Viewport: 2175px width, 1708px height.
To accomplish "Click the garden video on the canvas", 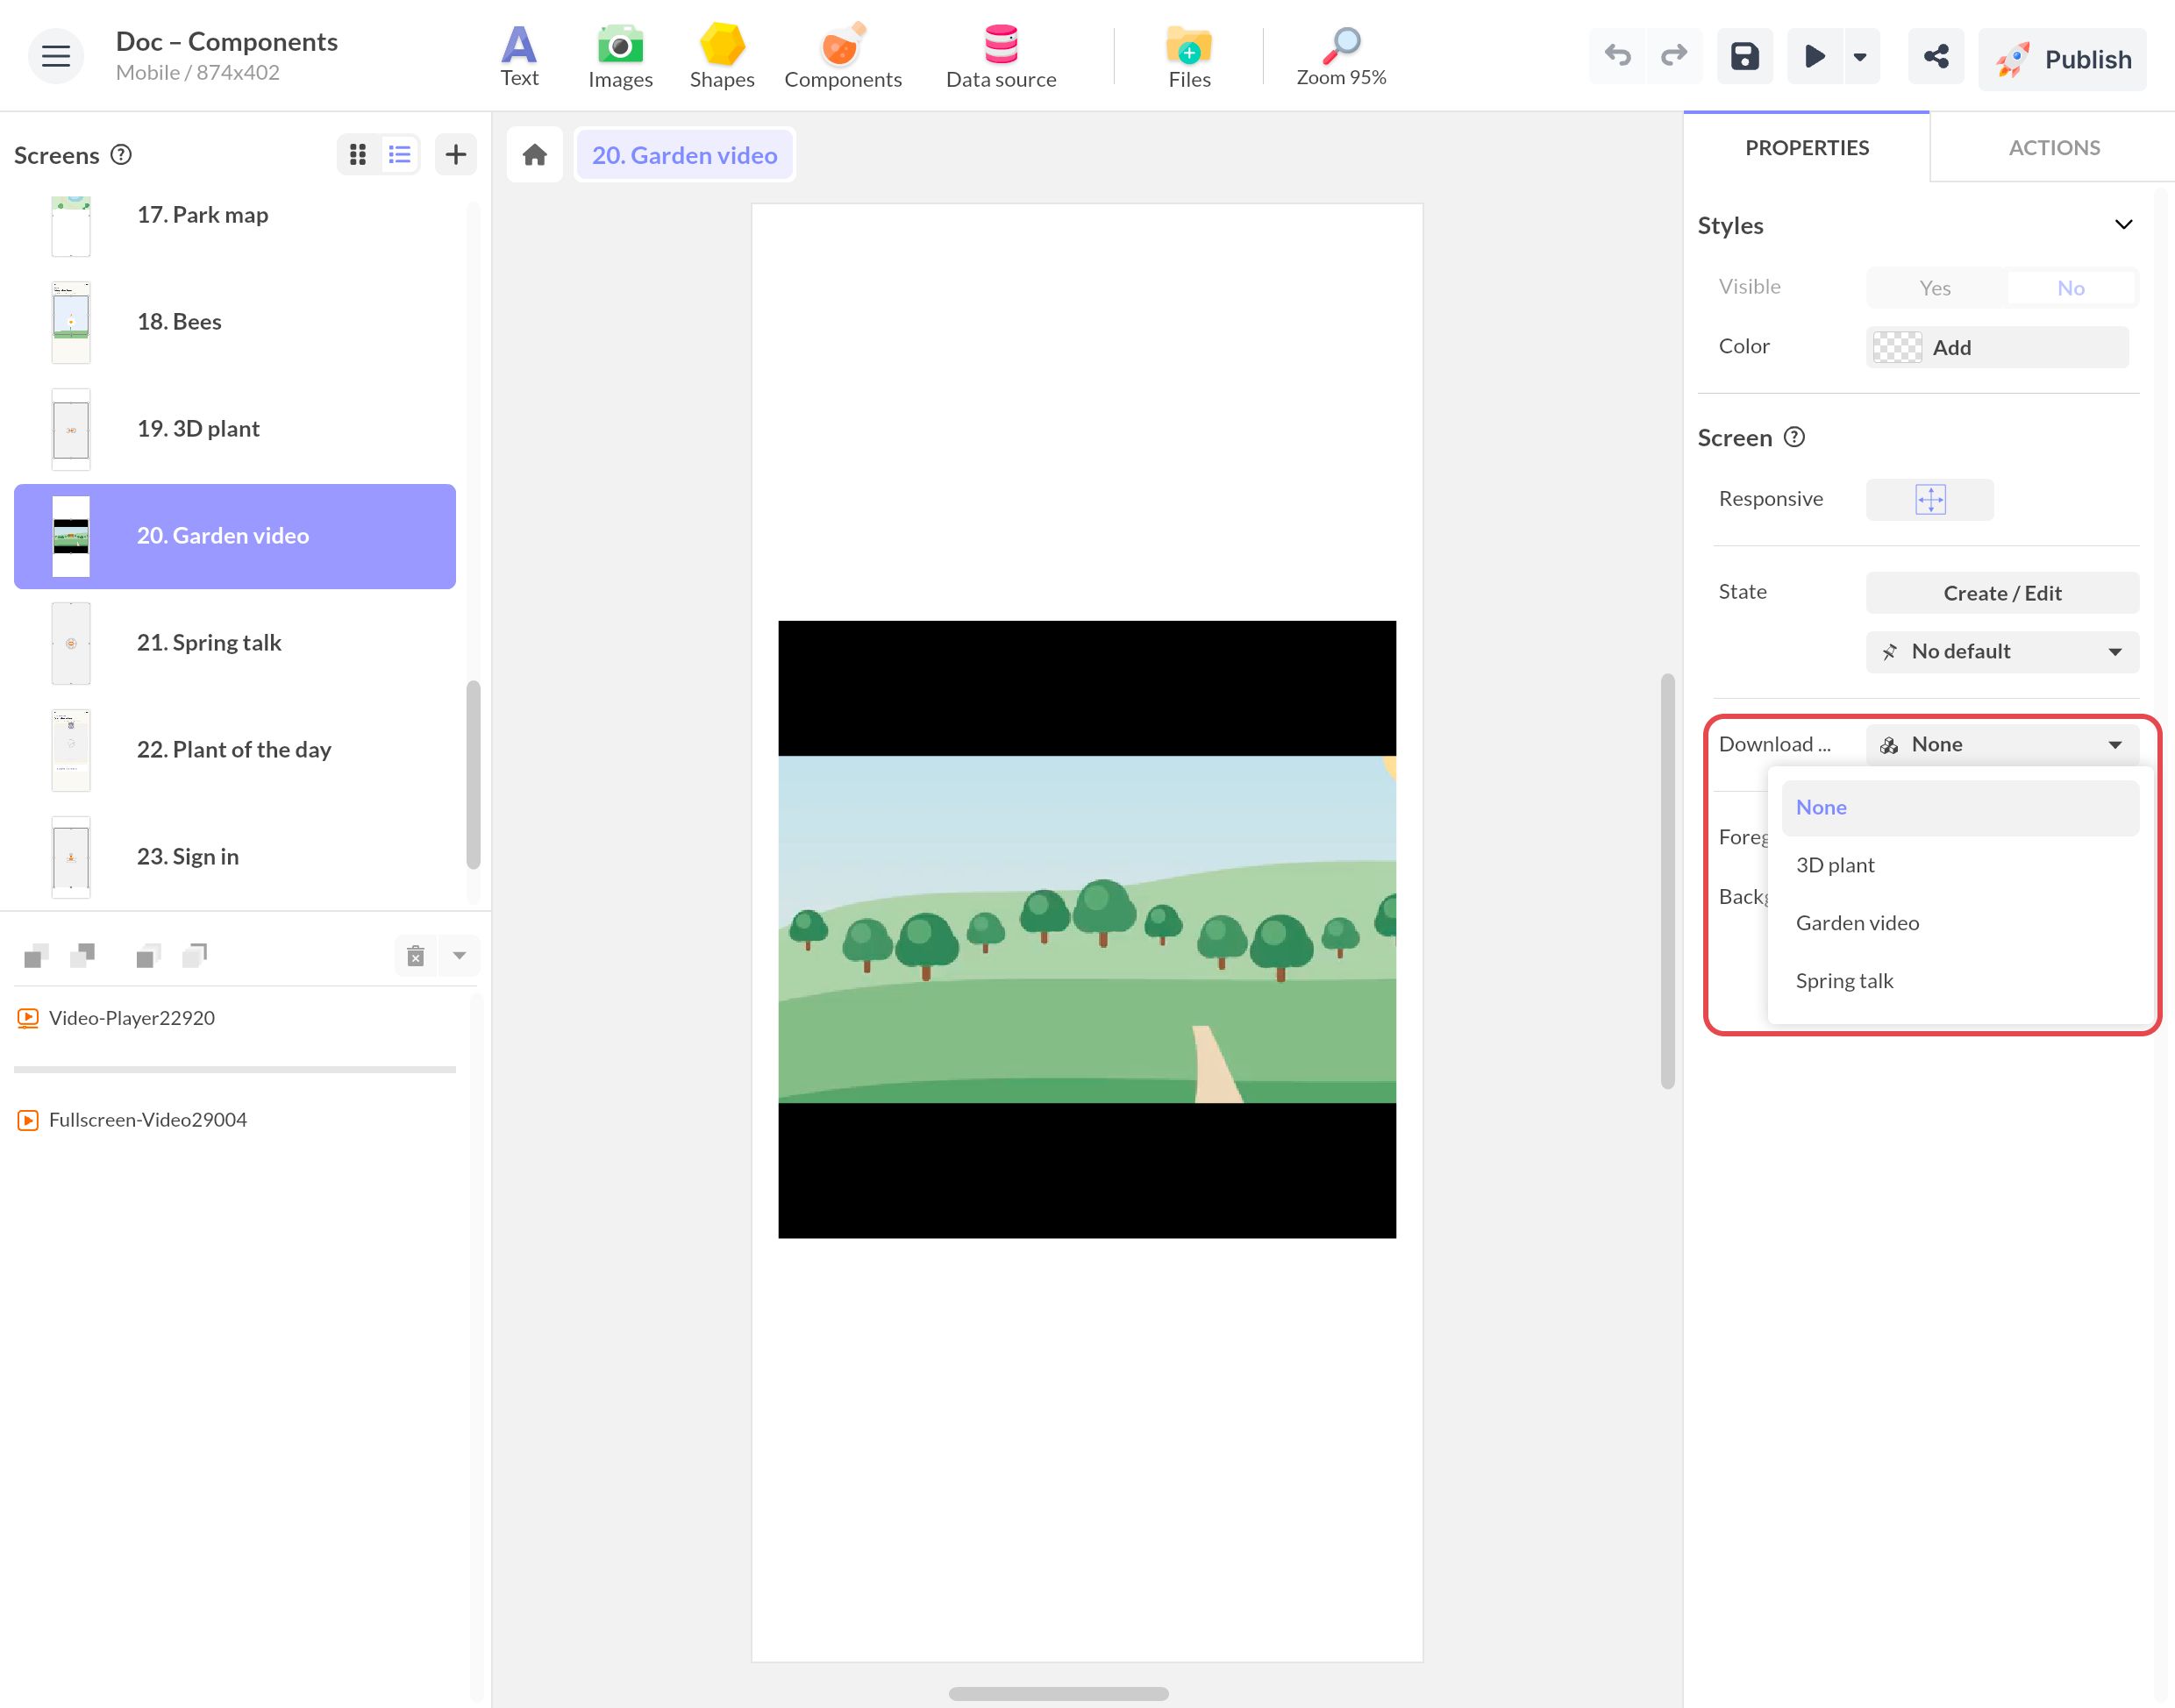I will [1087, 929].
